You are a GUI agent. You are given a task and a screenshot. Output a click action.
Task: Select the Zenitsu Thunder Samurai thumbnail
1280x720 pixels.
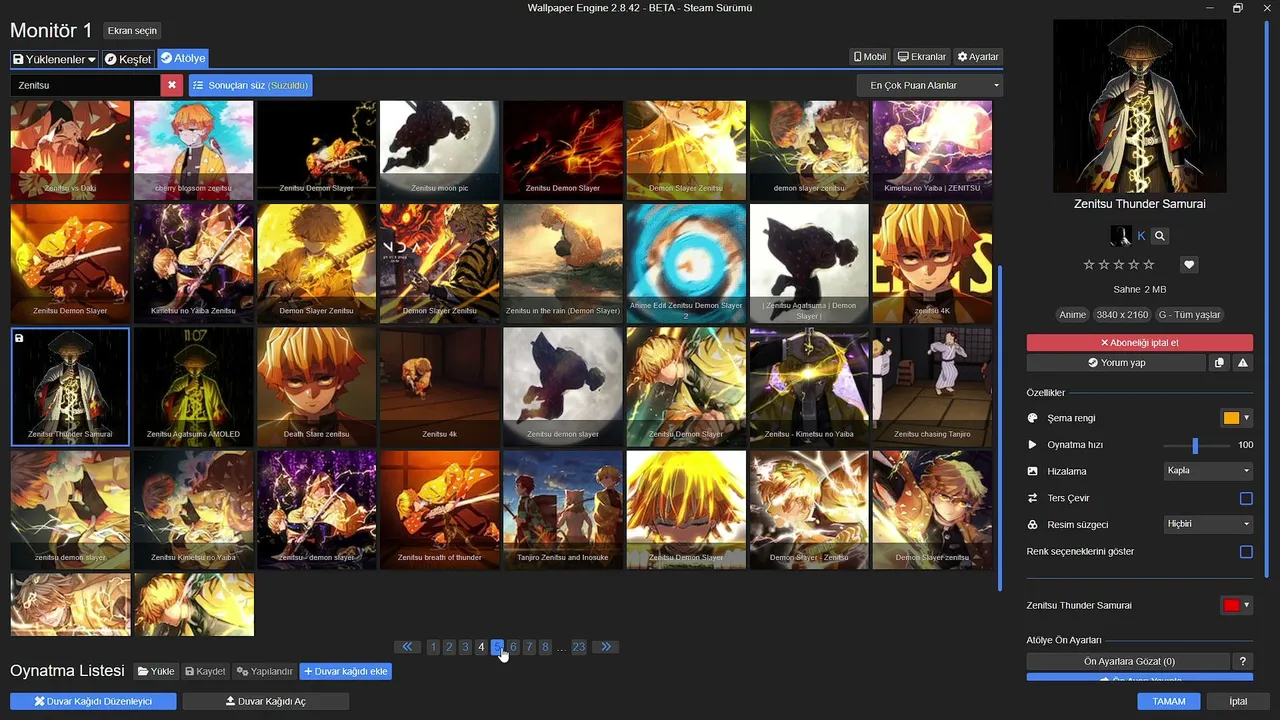(70, 386)
